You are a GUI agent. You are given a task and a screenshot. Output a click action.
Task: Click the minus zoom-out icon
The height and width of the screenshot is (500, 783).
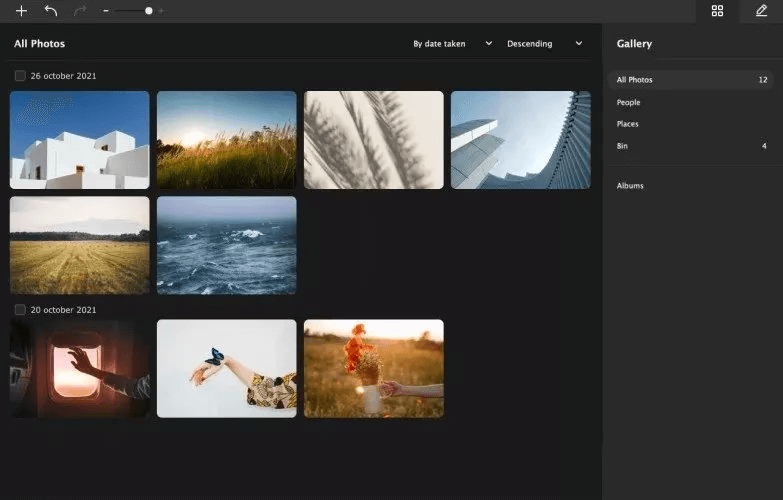point(106,11)
